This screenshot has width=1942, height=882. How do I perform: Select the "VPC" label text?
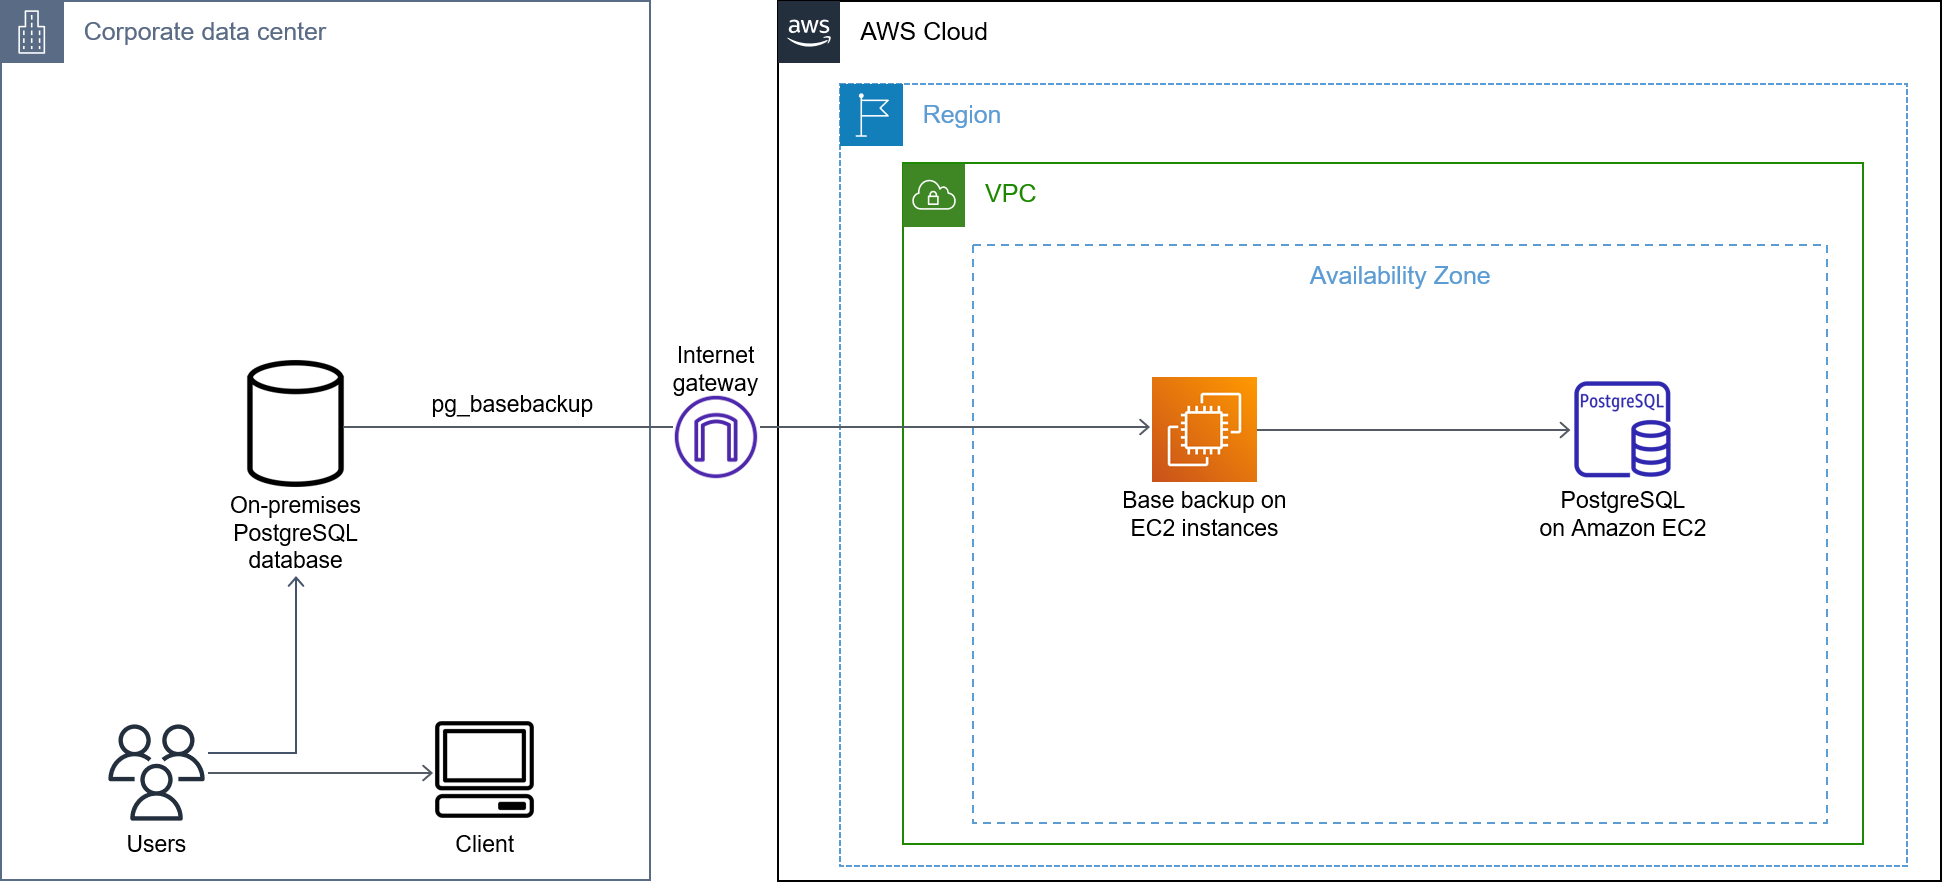coord(1009,194)
